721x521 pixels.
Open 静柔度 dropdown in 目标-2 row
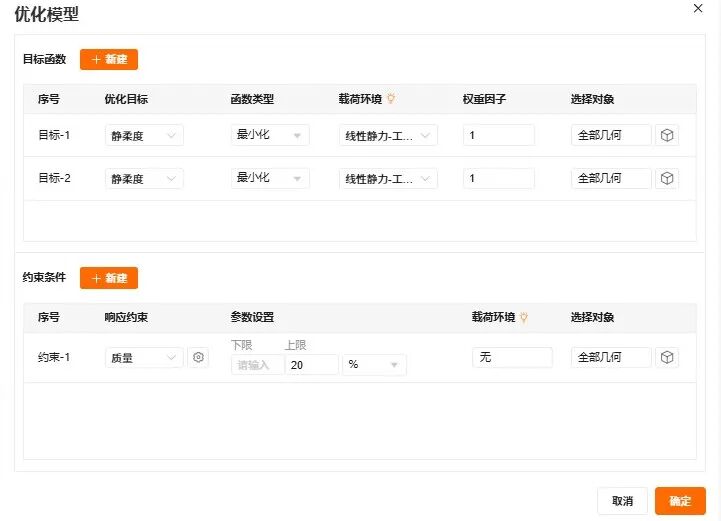pos(144,178)
